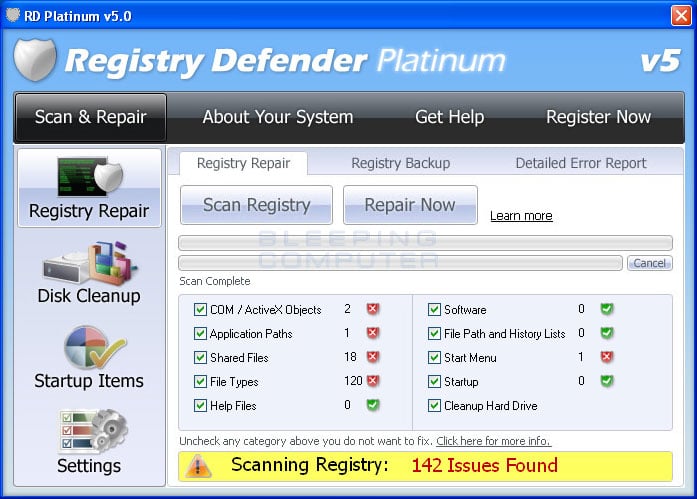The width and height of the screenshot is (697, 499).
Task: Open Click here for more info link
Action: coord(493,441)
